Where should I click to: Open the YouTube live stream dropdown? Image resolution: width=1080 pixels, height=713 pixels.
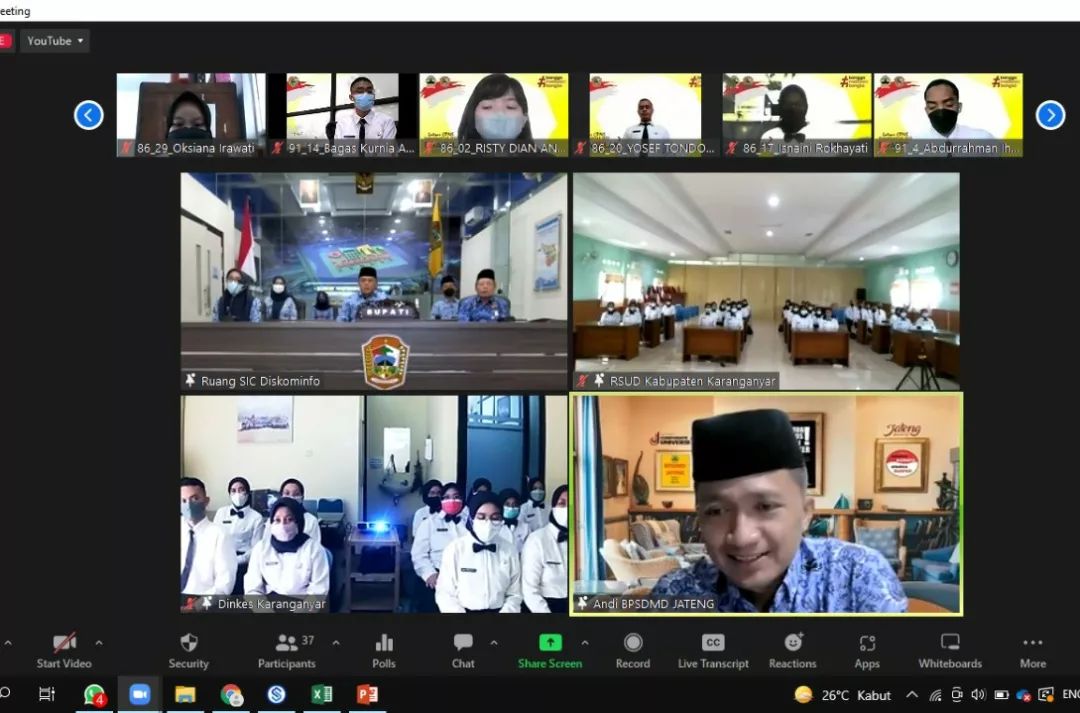[55, 41]
